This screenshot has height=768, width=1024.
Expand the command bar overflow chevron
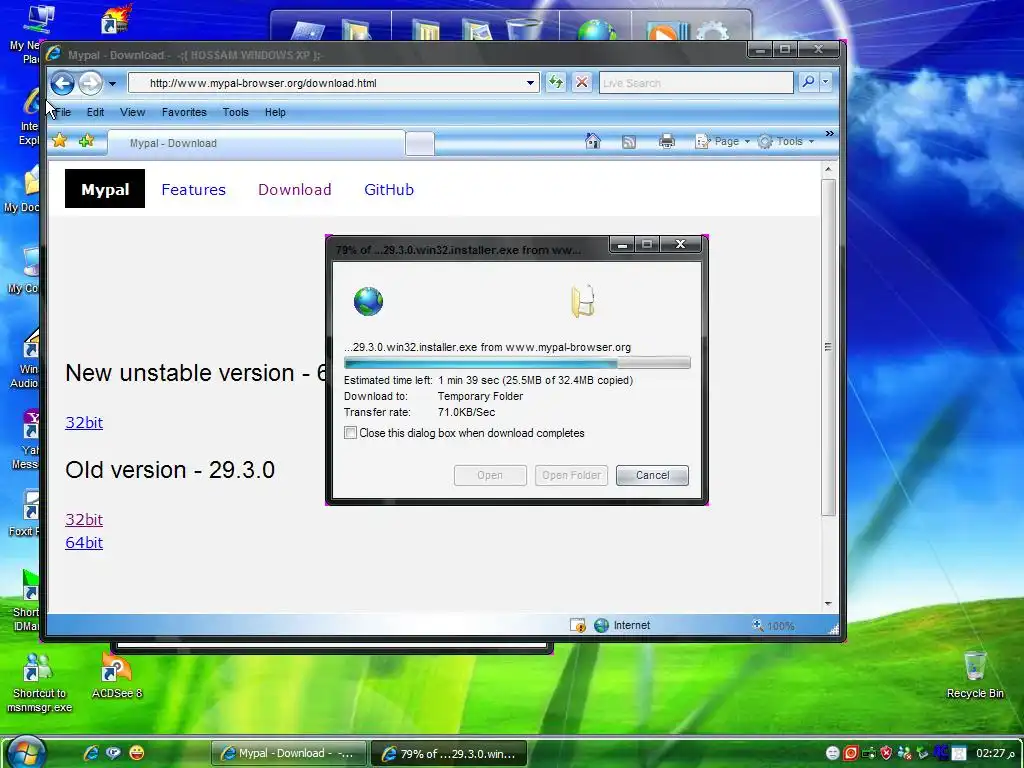tap(829, 134)
